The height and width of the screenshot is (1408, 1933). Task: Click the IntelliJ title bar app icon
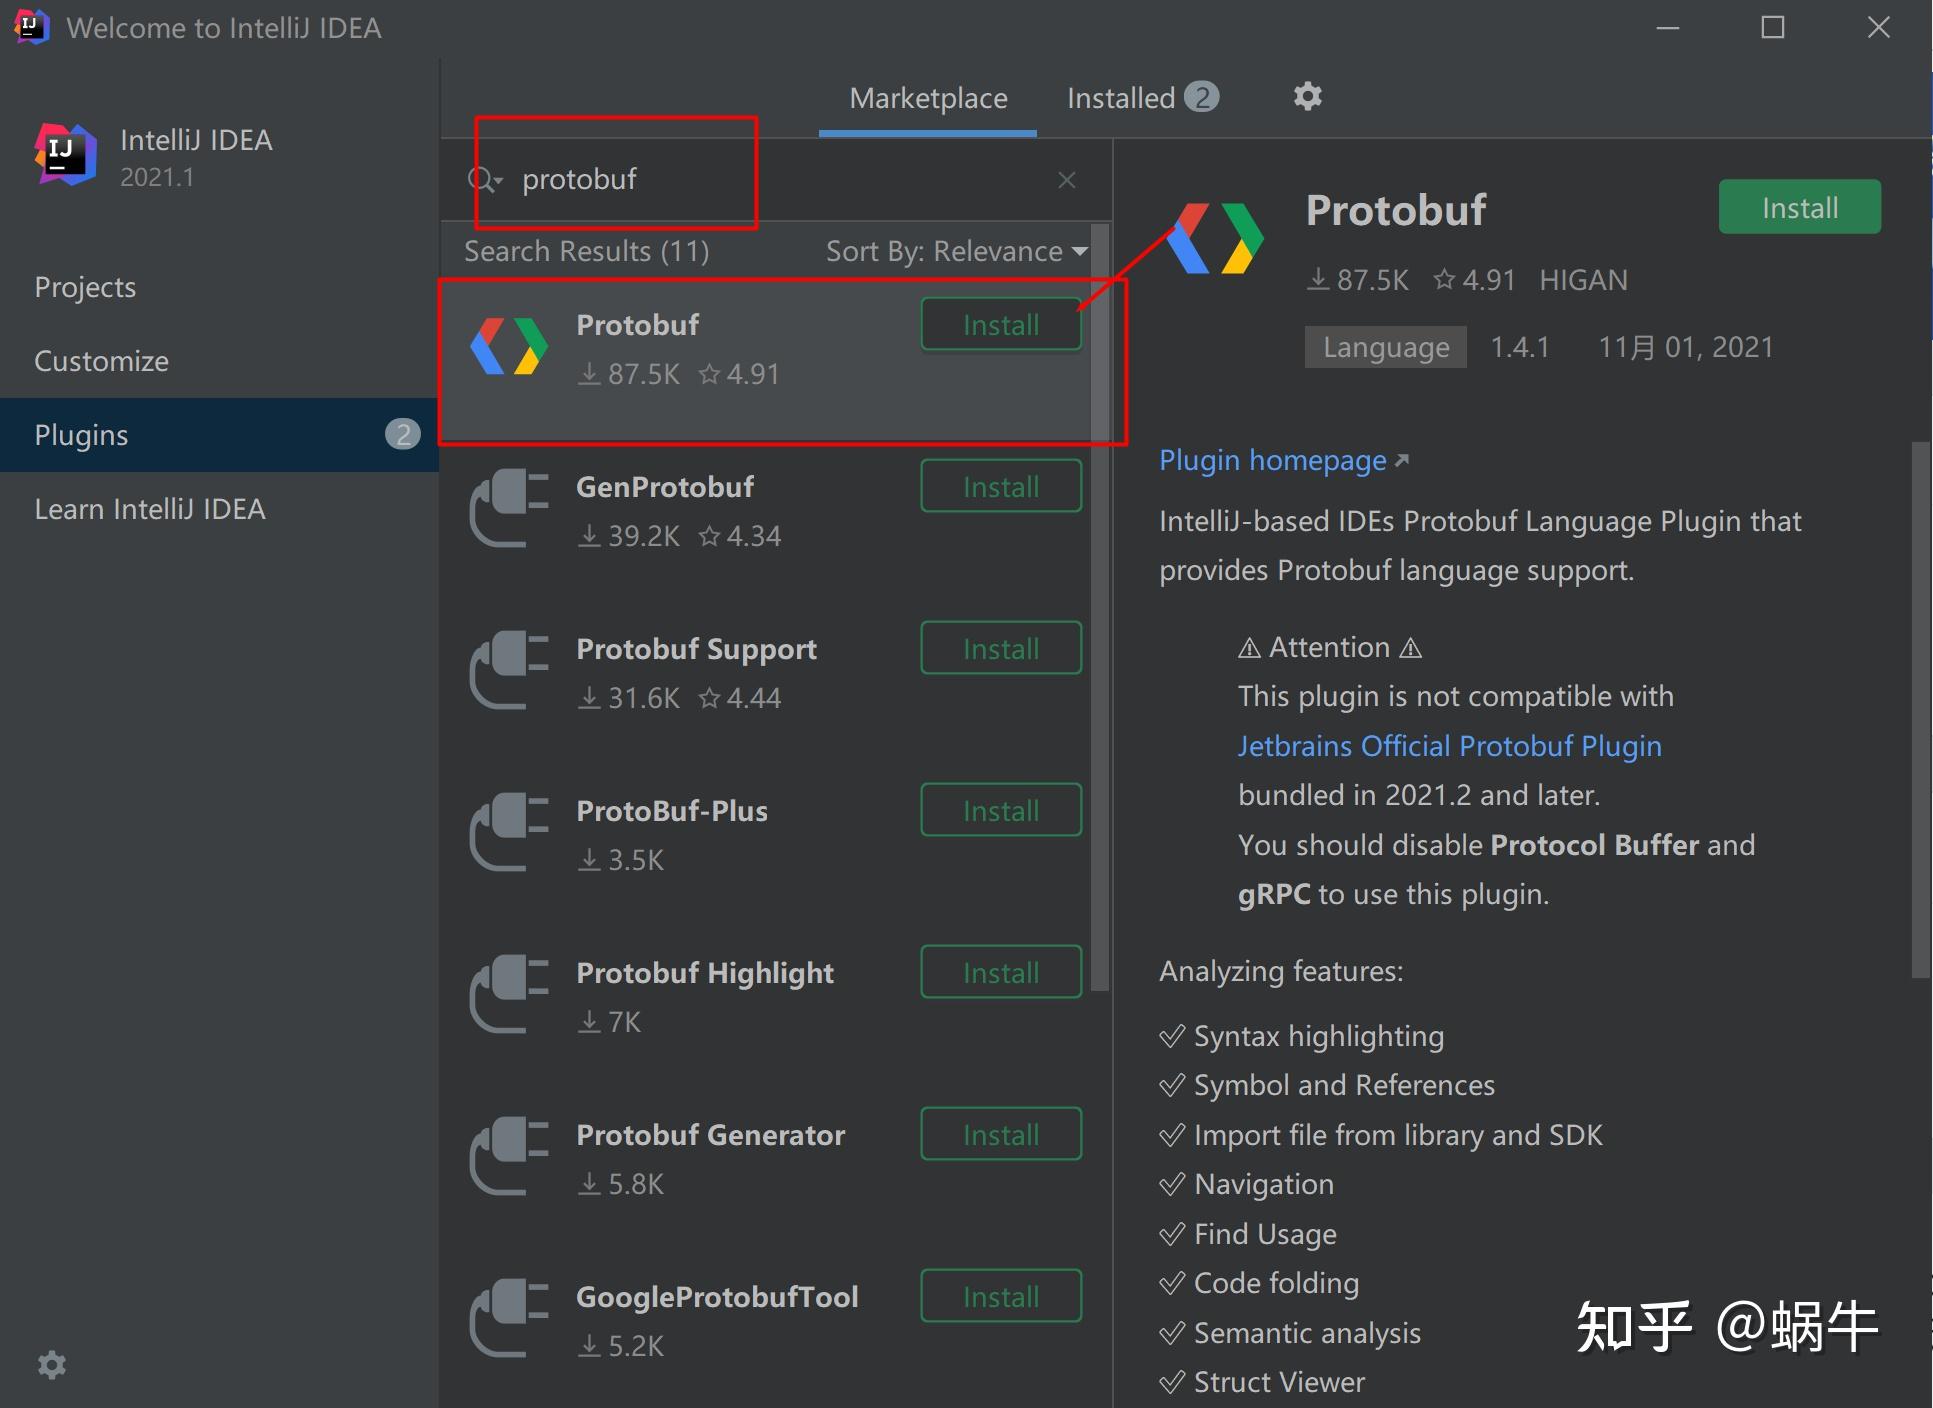click(x=31, y=26)
